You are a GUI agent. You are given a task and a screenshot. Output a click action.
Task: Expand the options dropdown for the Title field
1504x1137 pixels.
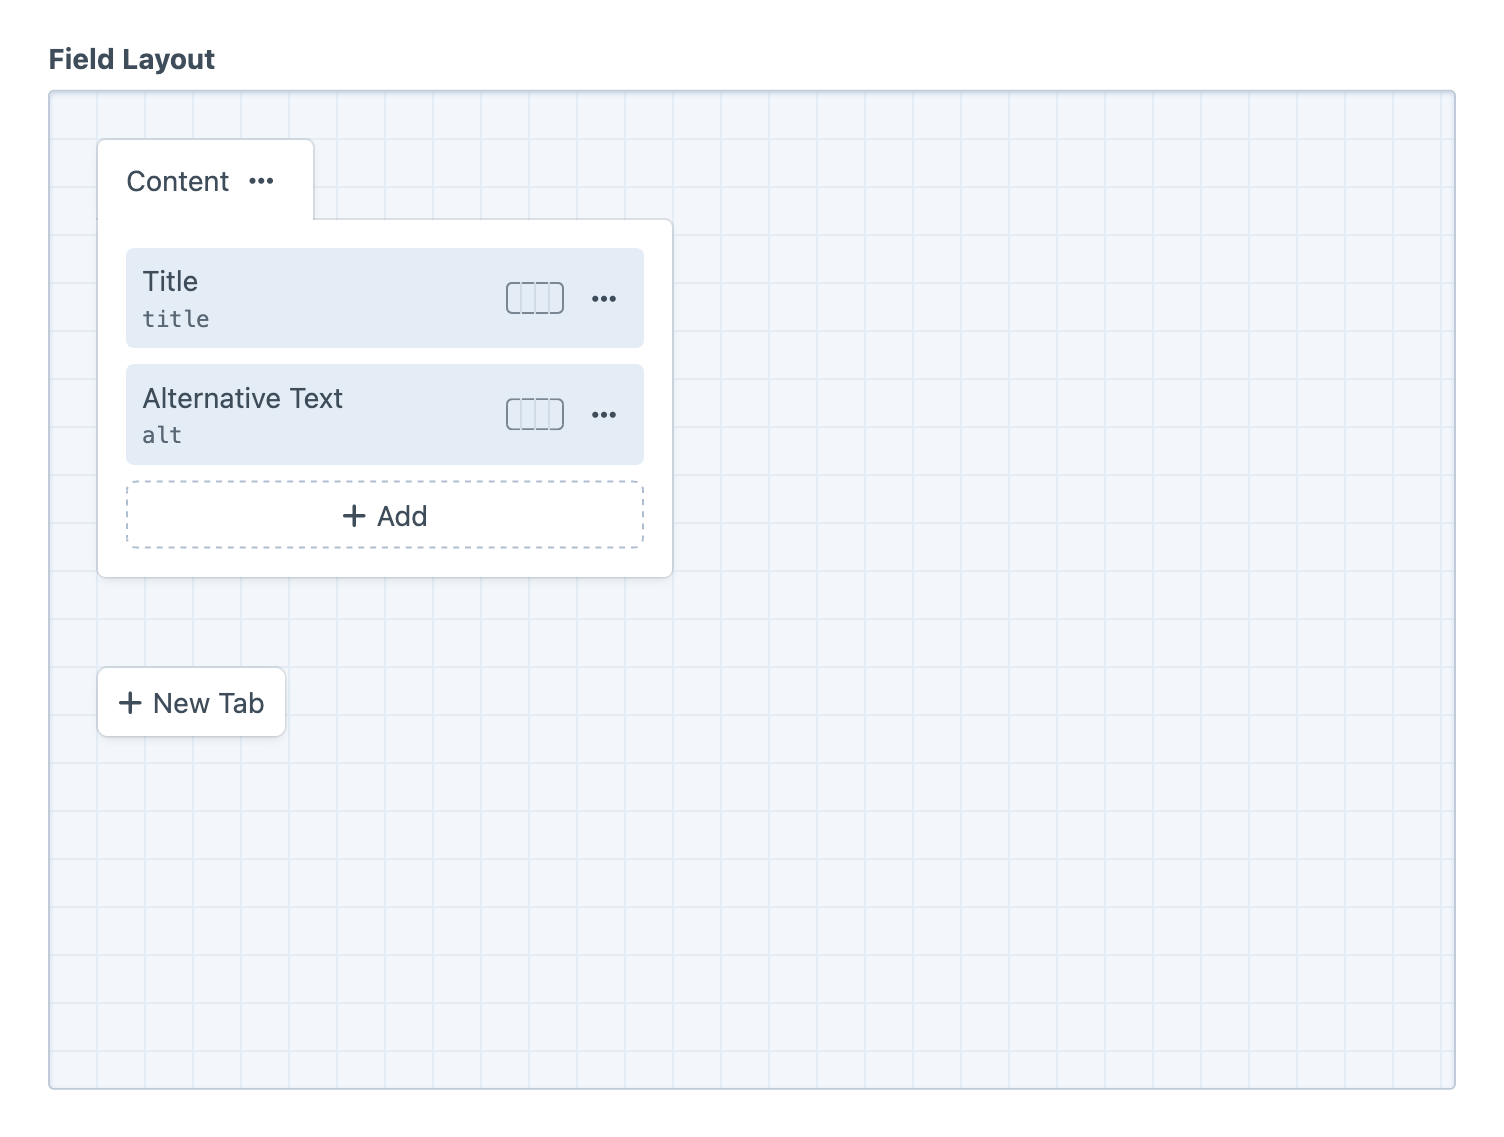coord(604,298)
